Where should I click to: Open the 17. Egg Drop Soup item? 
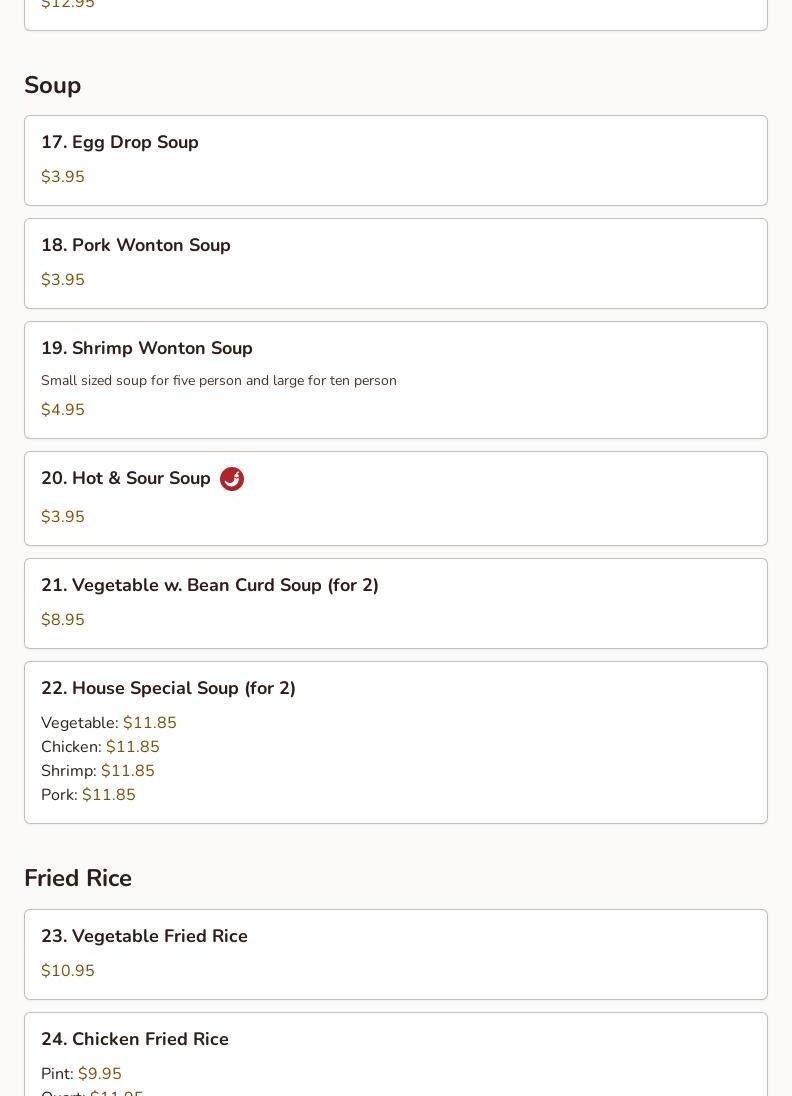(396, 161)
